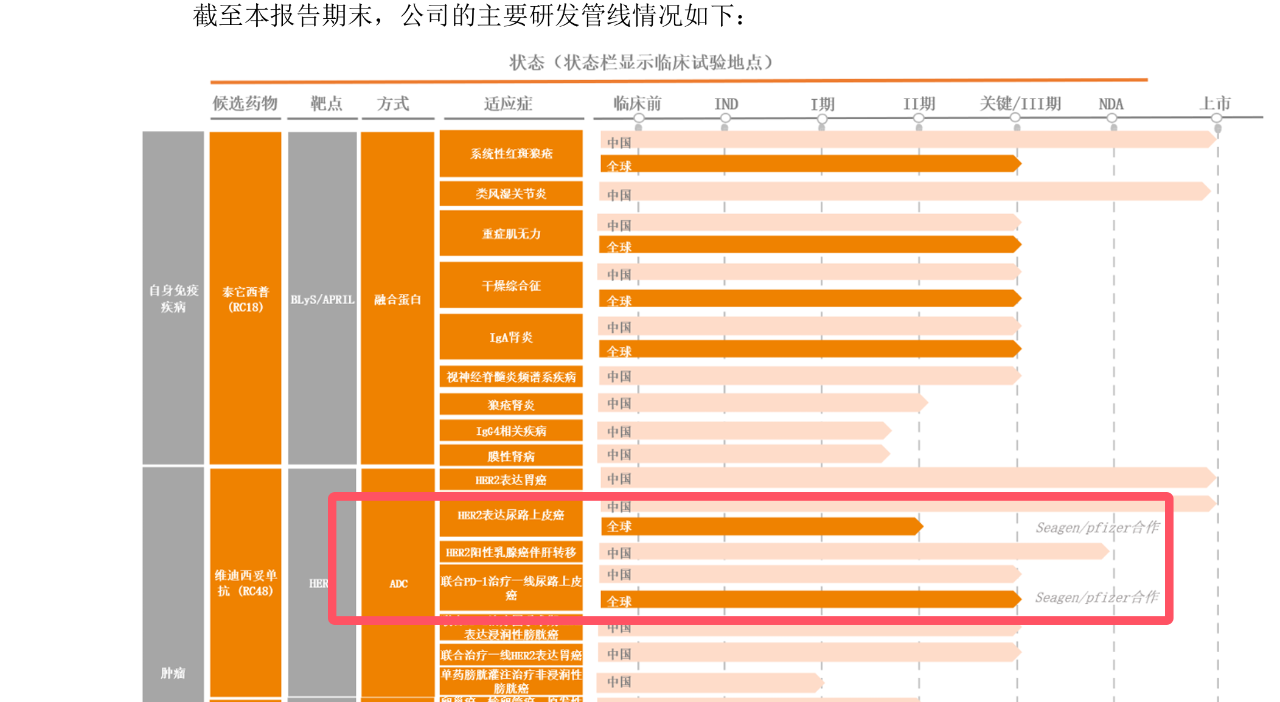Image resolution: width=1280 pixels, height=702 pixels.
Task: Select the 类风湿关节炎 indication box
Action: coord(511,194)
